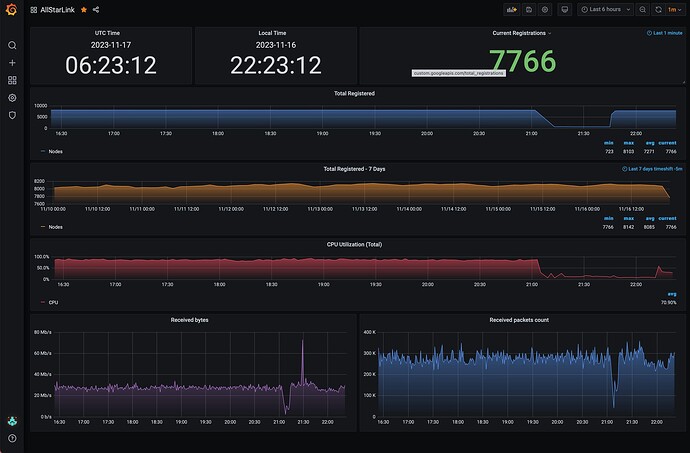Open the Create plus icon in sidebar
Screen dimensions: 690x453
(12, 63)
